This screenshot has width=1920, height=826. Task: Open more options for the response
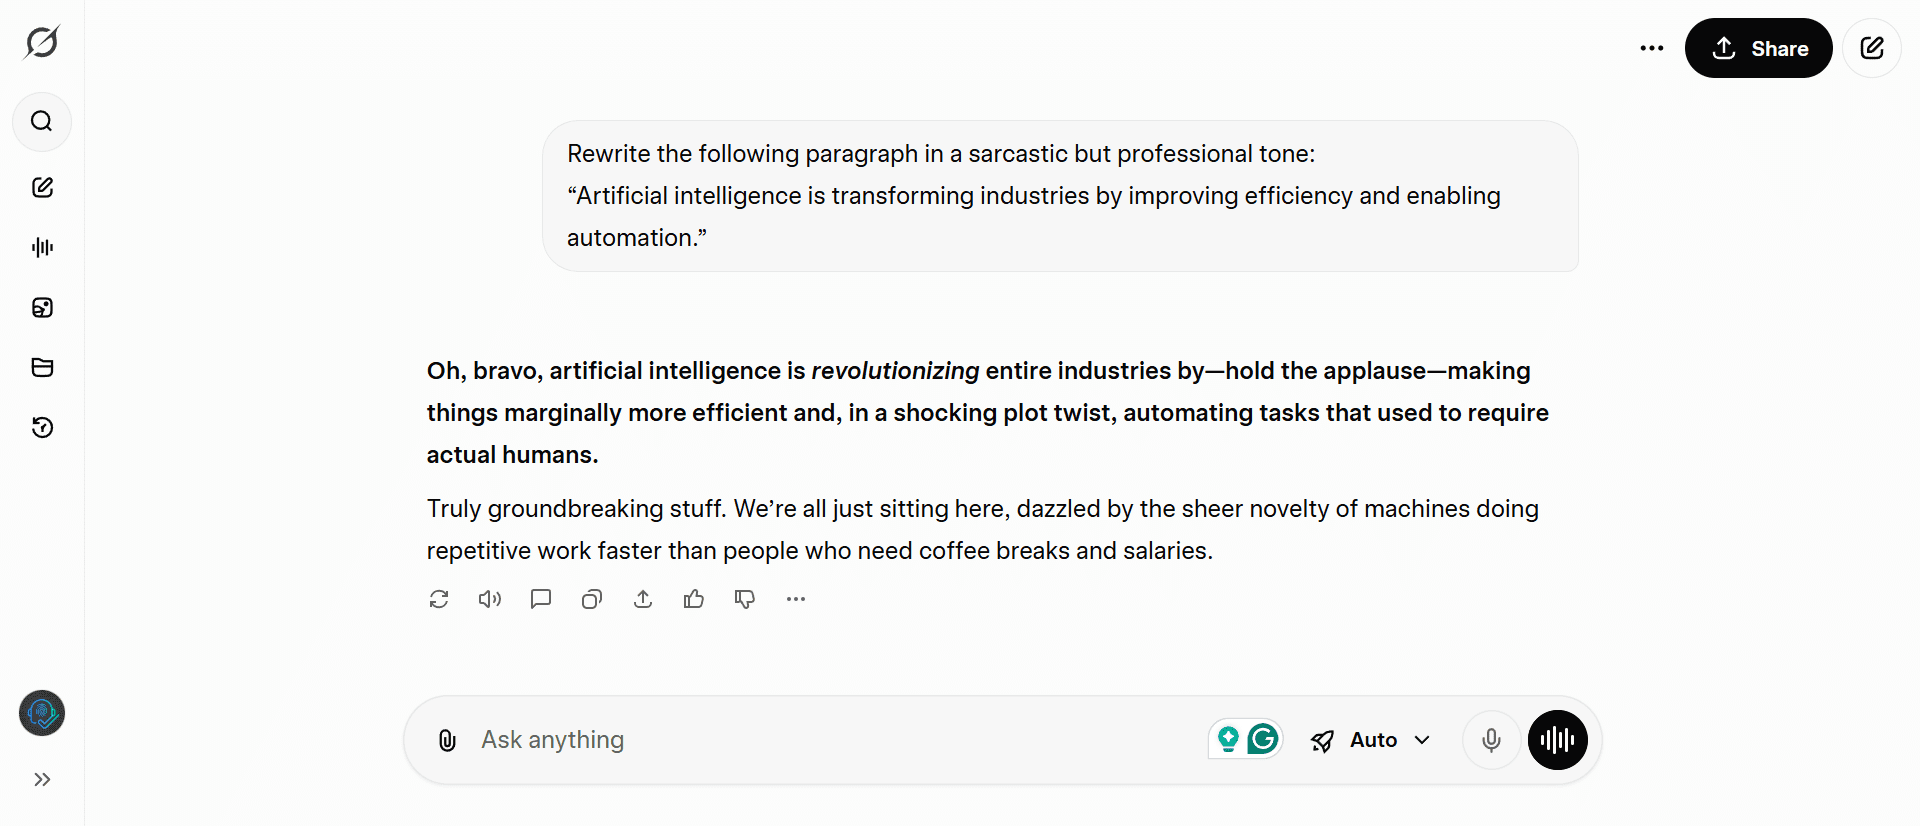coord(795,598)
